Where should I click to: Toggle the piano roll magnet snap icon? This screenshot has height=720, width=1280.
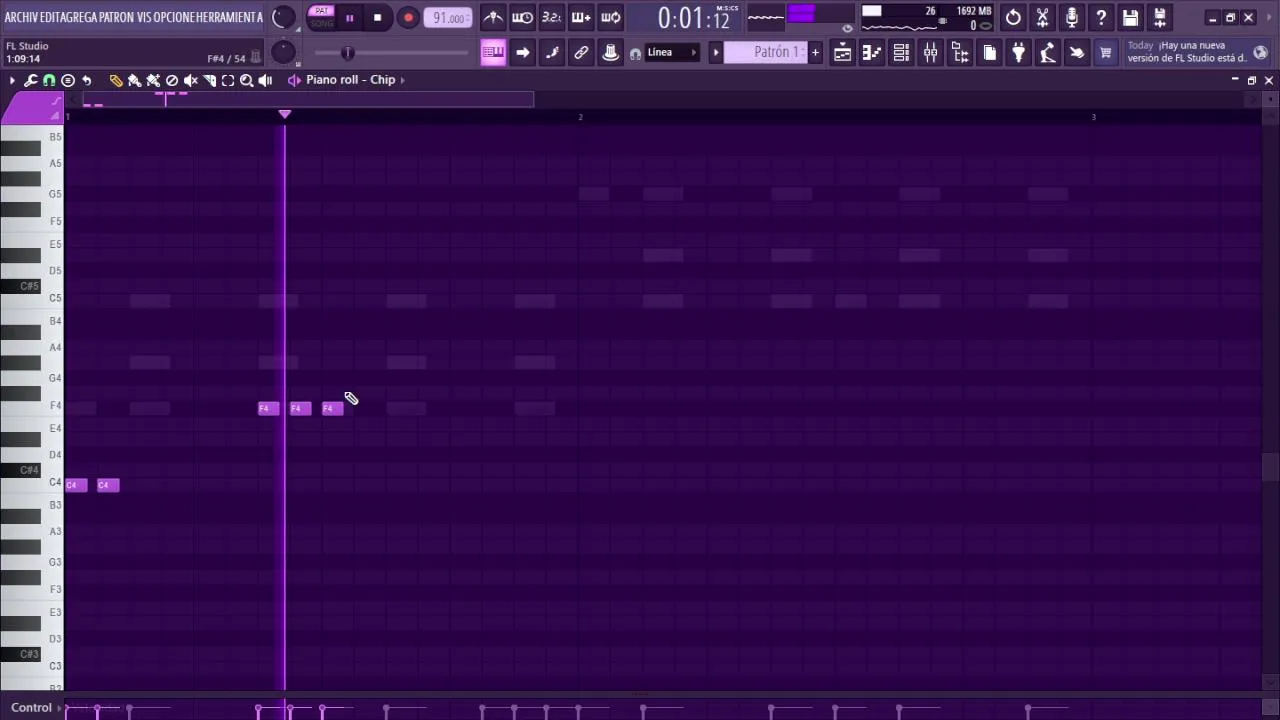pyautogui.click(x=49, y=80)
